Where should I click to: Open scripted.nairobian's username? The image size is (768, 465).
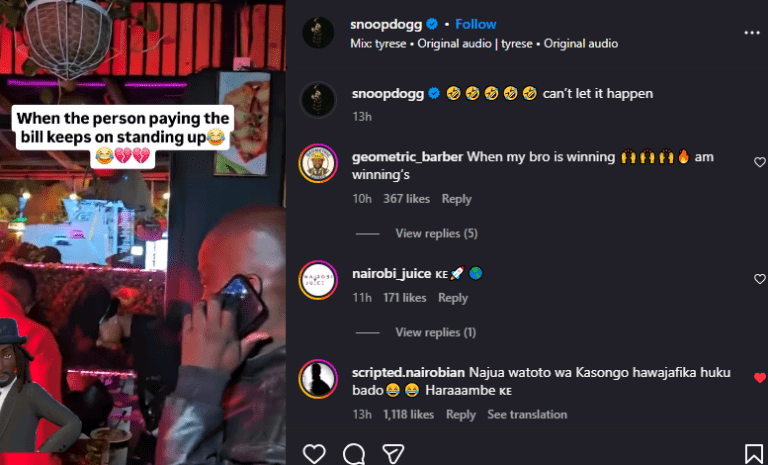(408, 372)
